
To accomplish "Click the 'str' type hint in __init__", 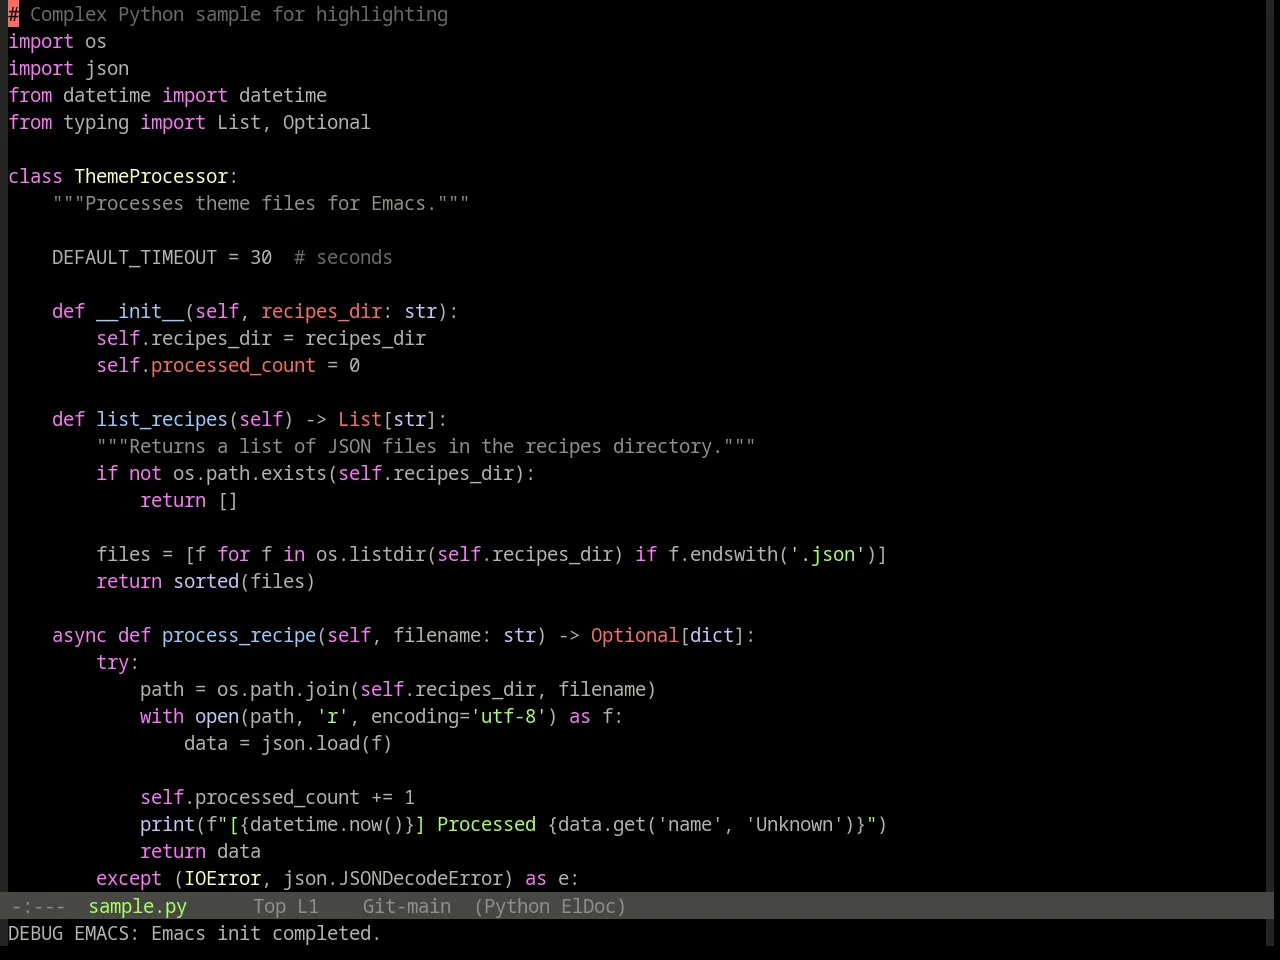I will pyautogui.click(x=420, y=311).
